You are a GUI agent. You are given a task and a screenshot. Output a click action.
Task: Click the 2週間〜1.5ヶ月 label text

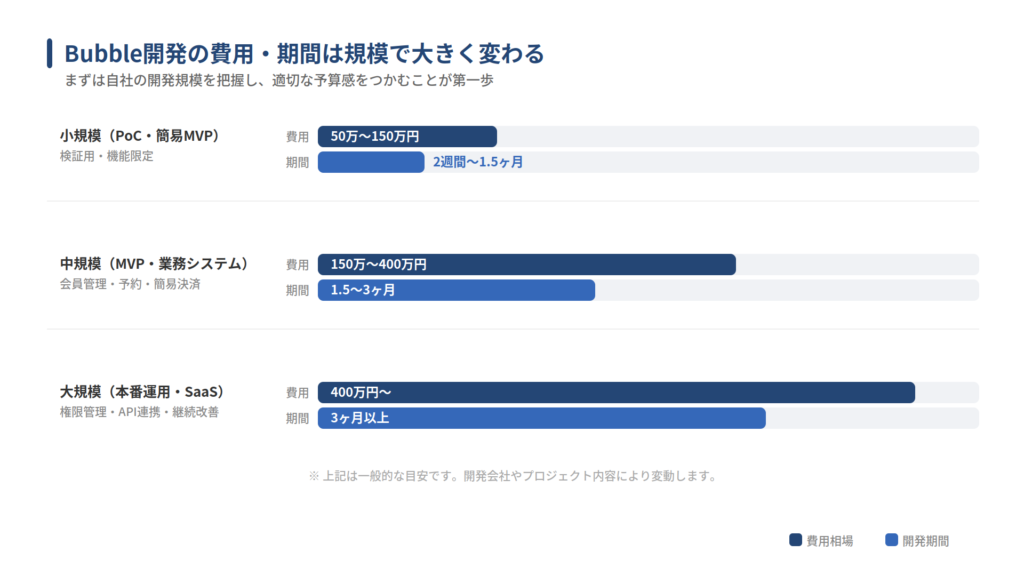click(x=478, y=162)
